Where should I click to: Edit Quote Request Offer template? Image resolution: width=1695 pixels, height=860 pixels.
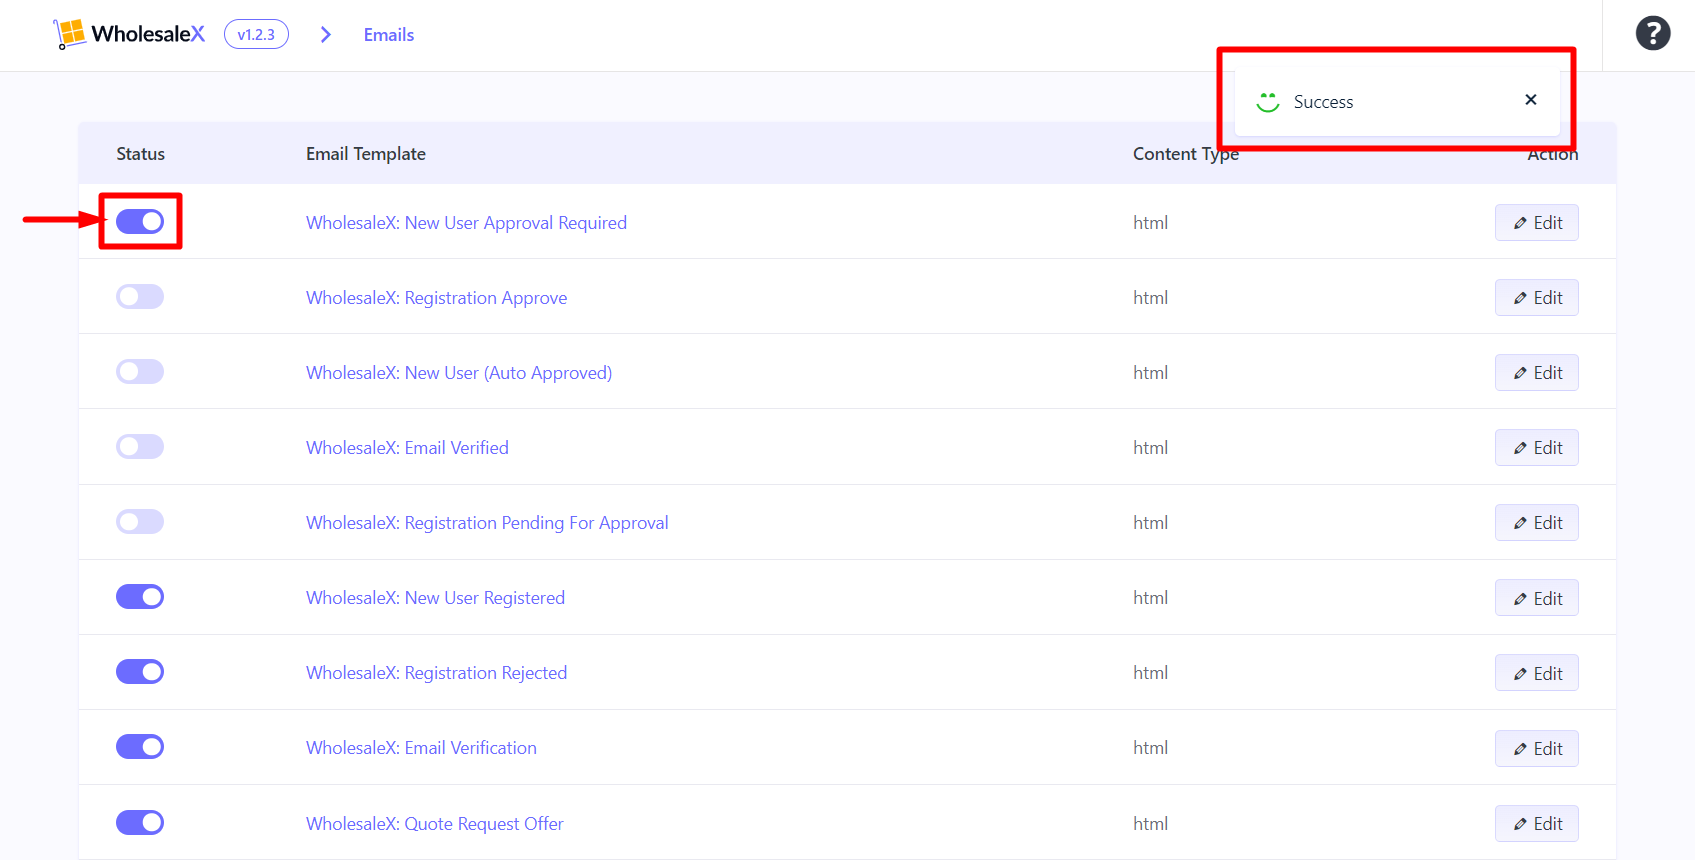(x=1537, y=824)
